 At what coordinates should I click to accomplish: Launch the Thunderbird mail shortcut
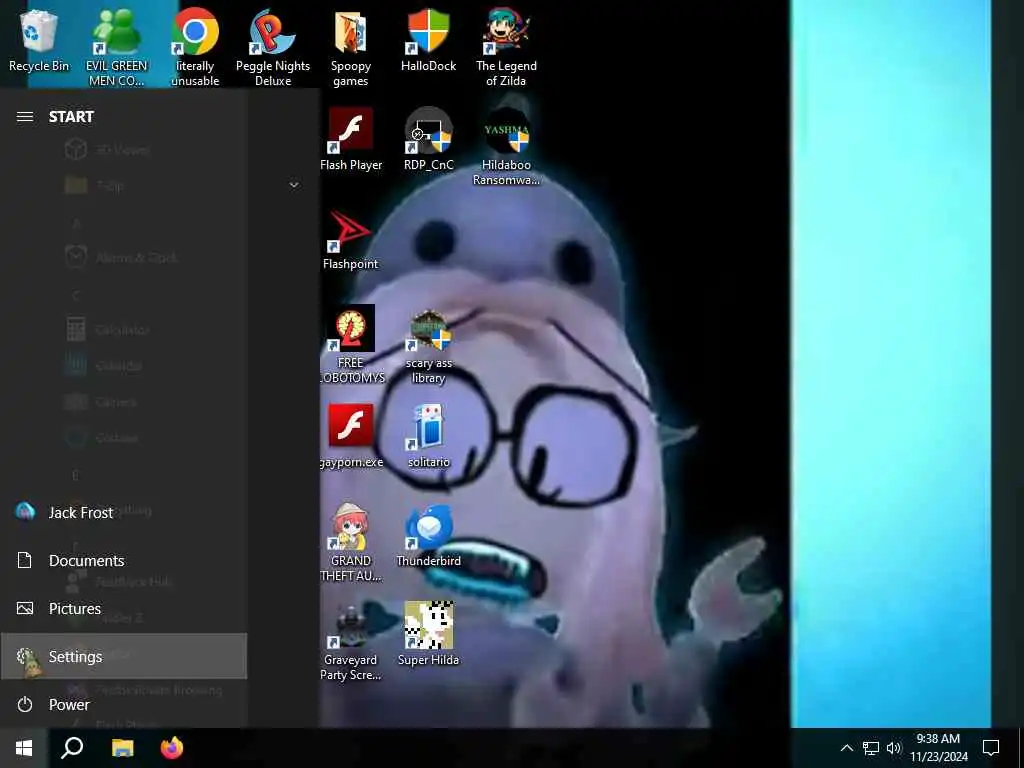(428, 536)
